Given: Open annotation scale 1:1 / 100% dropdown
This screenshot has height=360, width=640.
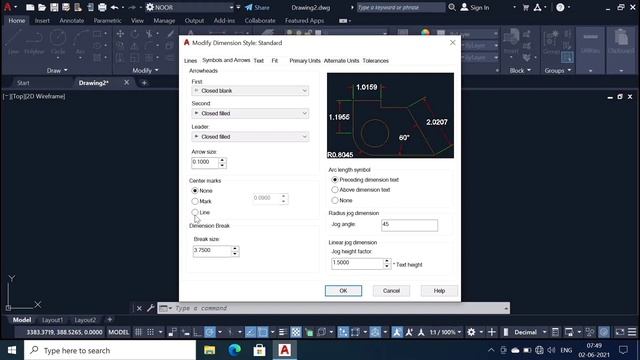Looking at the screenshot, I should (x=445, y=332).
